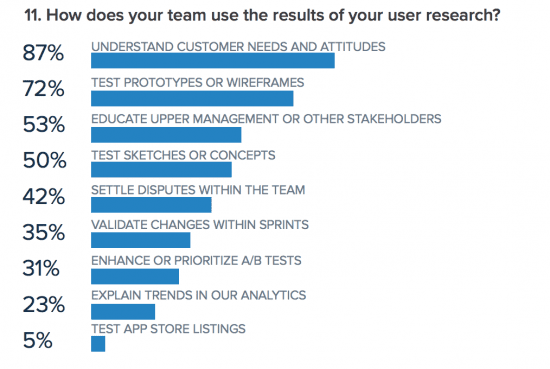Click the chart question title
550x369 pixels.
point(262,15)
